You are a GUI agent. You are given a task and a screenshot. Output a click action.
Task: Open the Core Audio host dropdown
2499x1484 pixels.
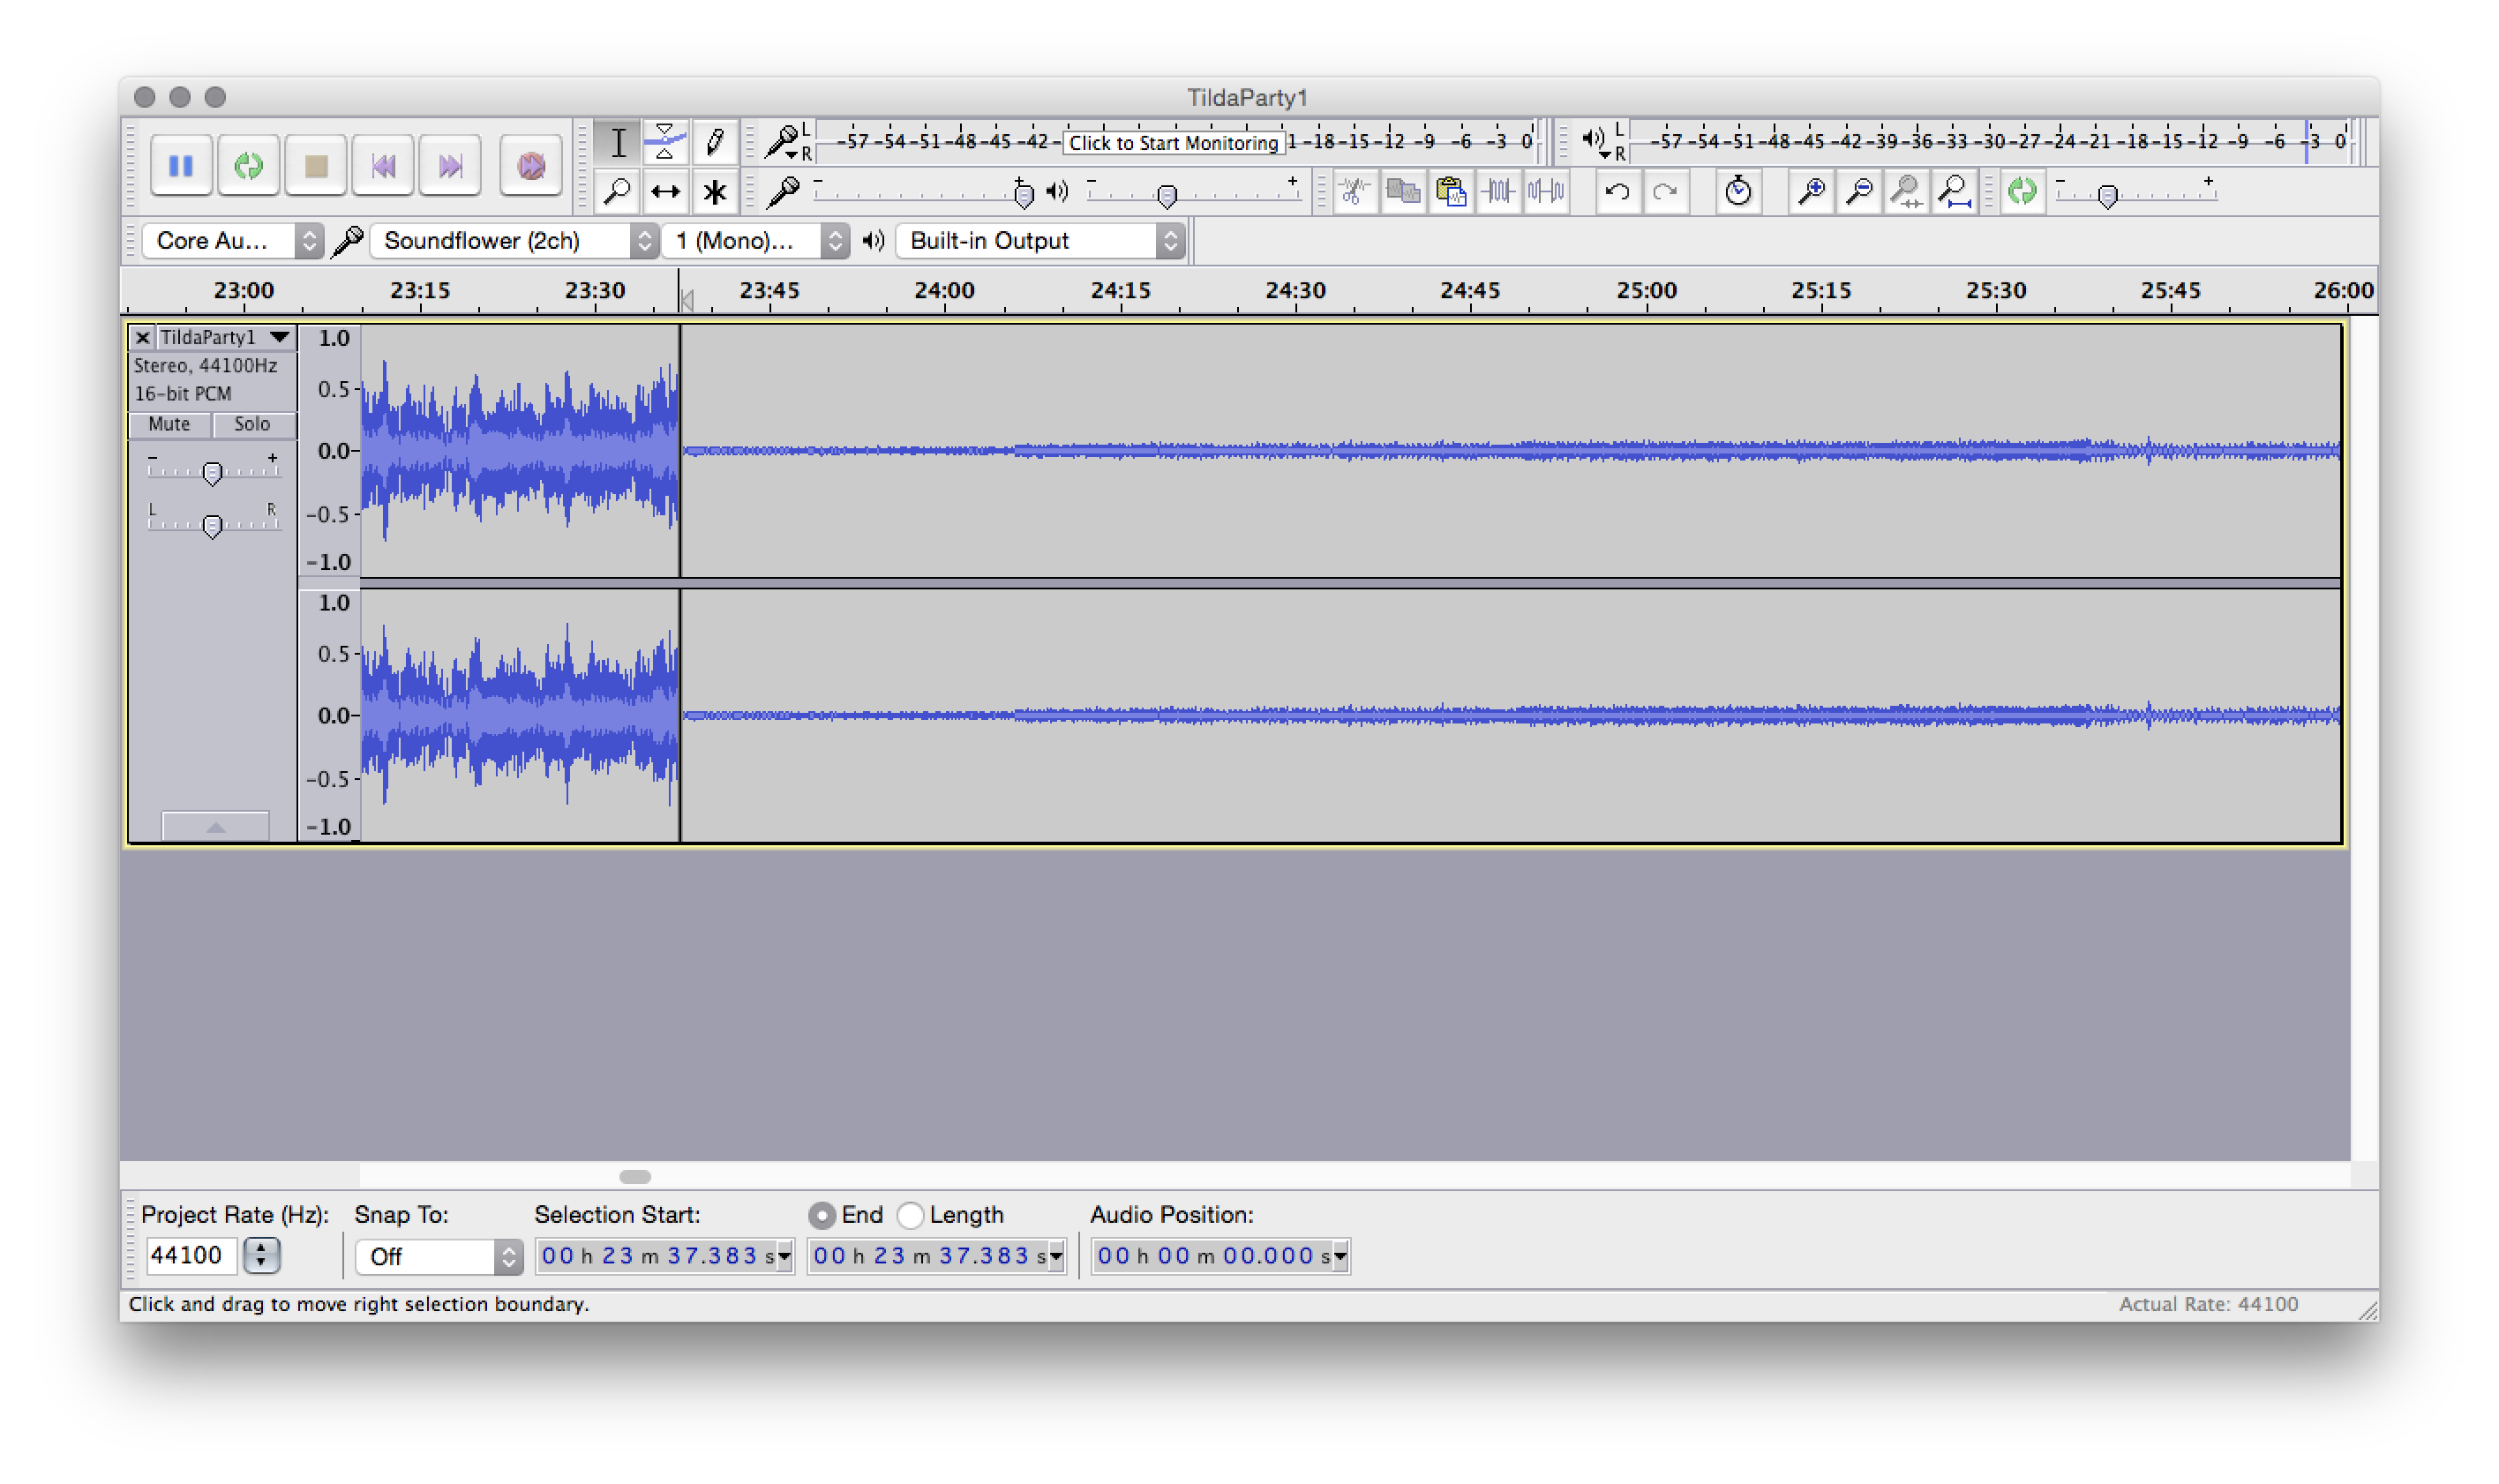pyautogui.click(x=232, y=241)
